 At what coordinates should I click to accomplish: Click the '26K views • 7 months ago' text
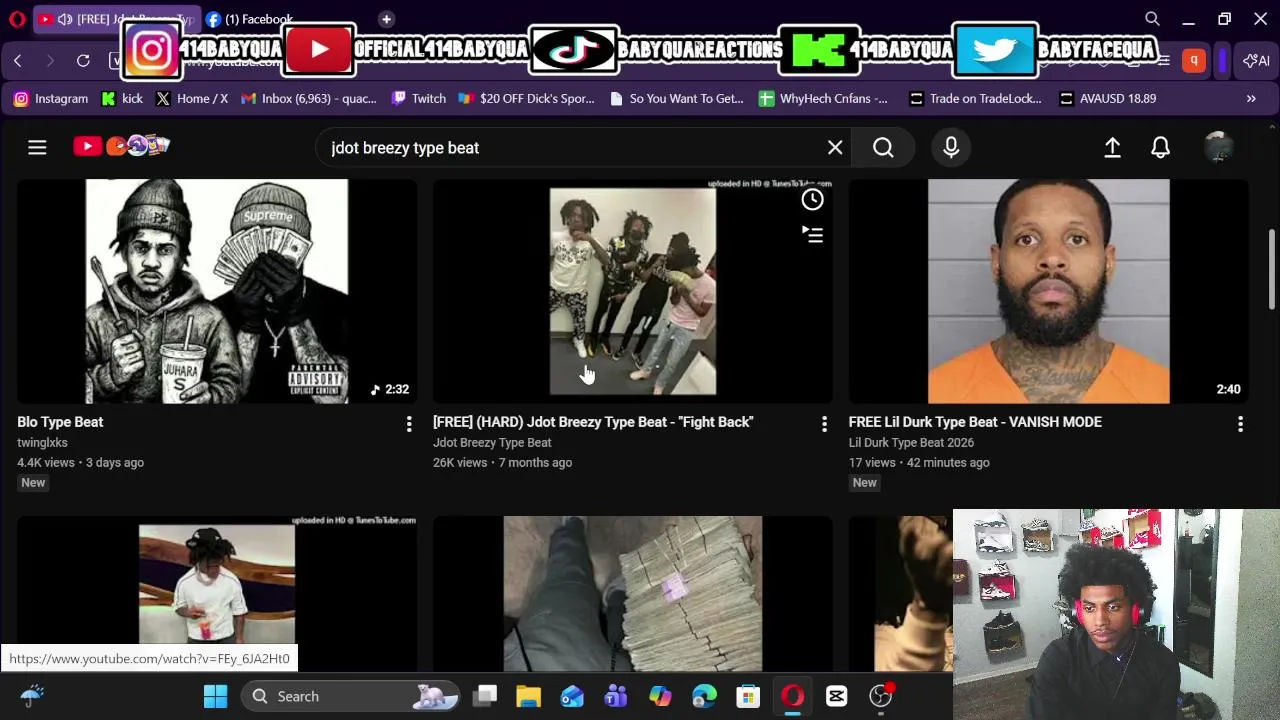click(502, 463)
